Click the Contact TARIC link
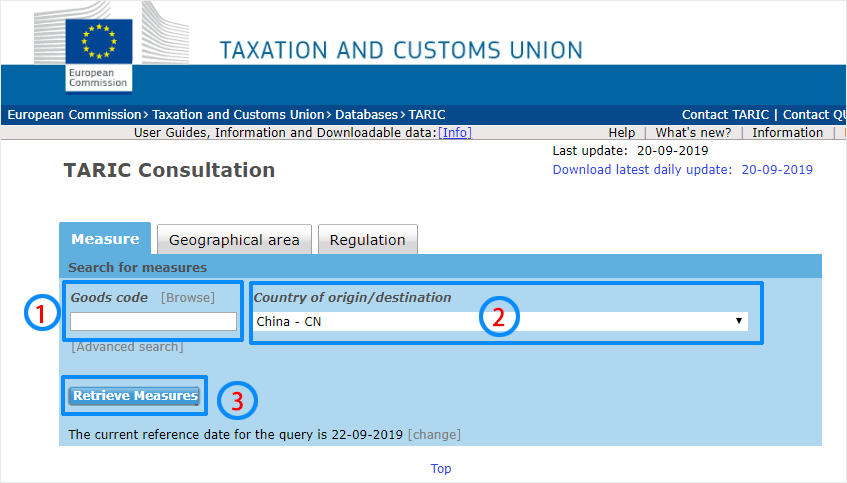The image size is (847, 483). (x=726, y=115)
